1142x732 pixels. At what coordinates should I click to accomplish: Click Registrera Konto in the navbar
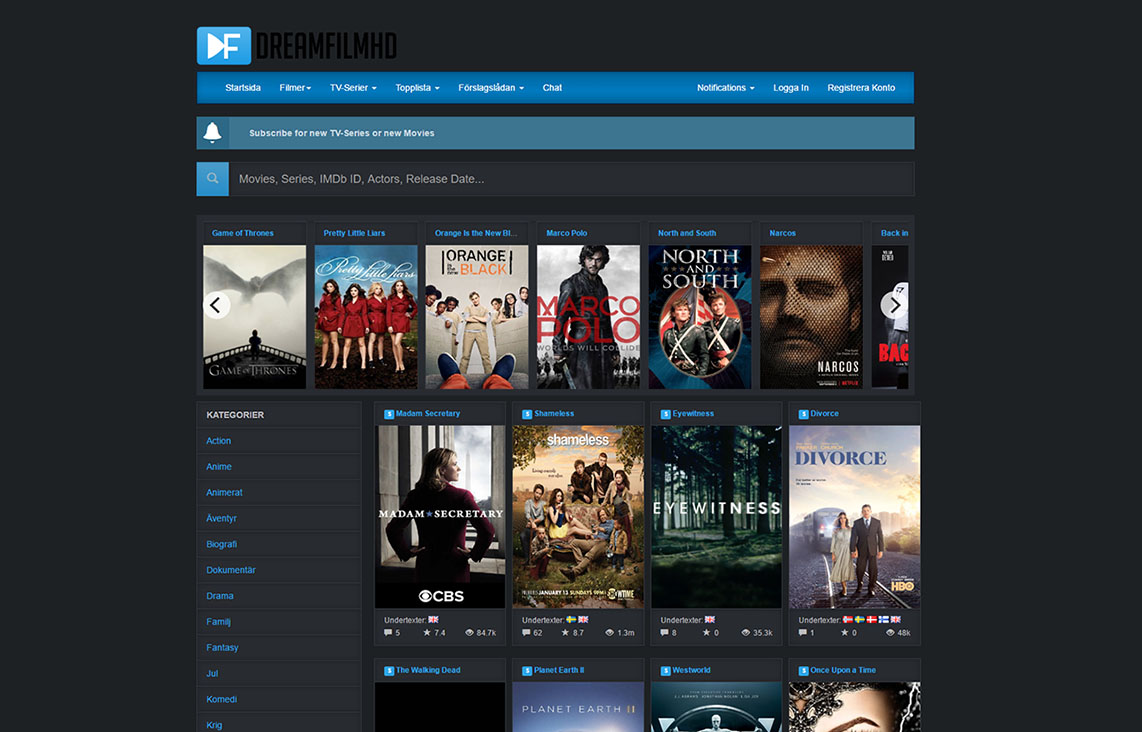click(x=861, y=87)
